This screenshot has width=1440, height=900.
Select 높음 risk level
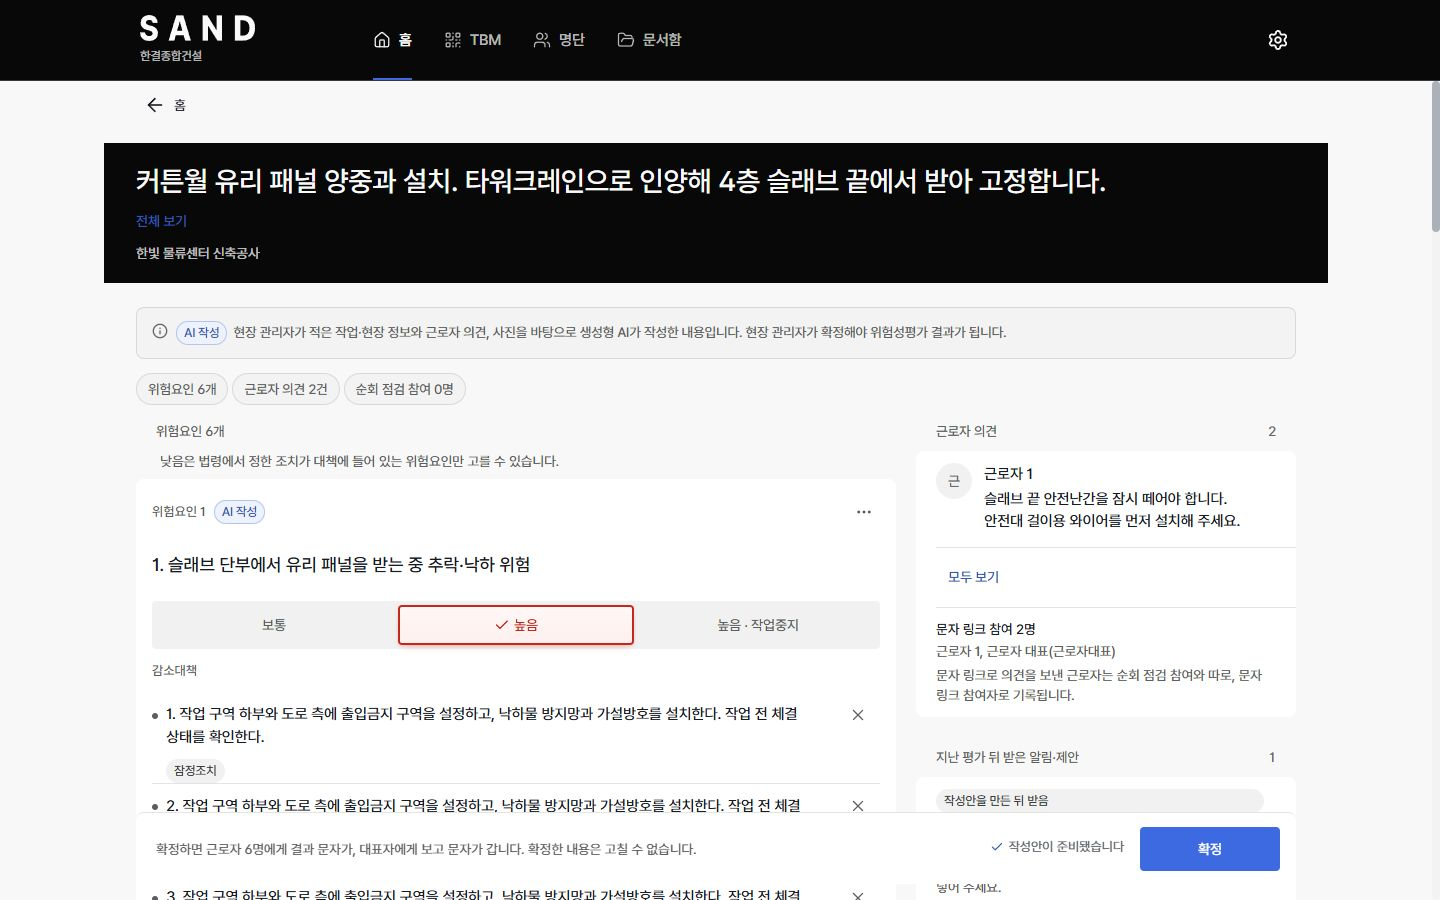click(x=516, y=625)
